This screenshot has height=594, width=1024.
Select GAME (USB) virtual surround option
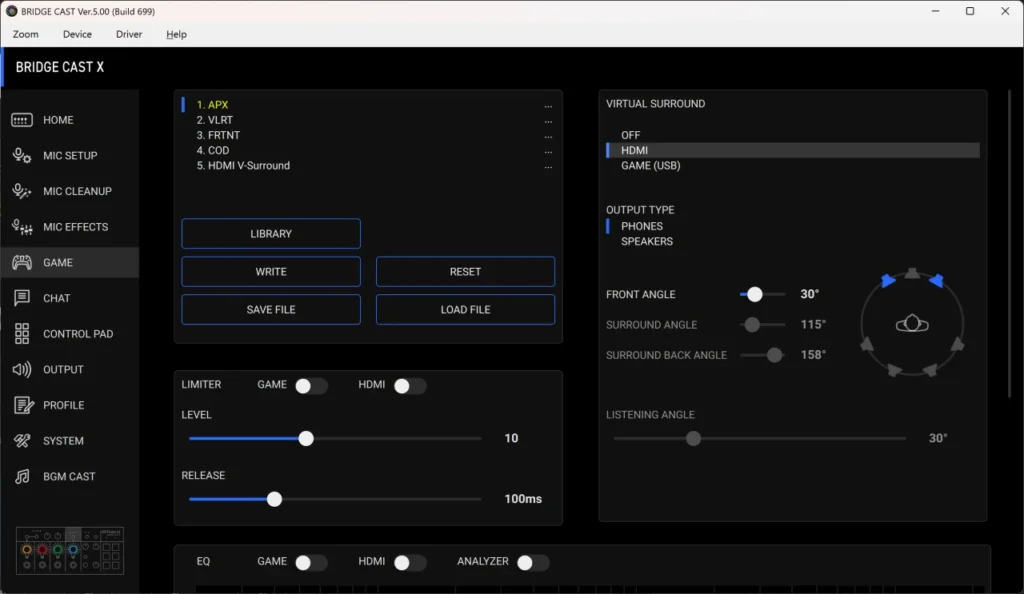pyautogui.click(x=650, y=166)
